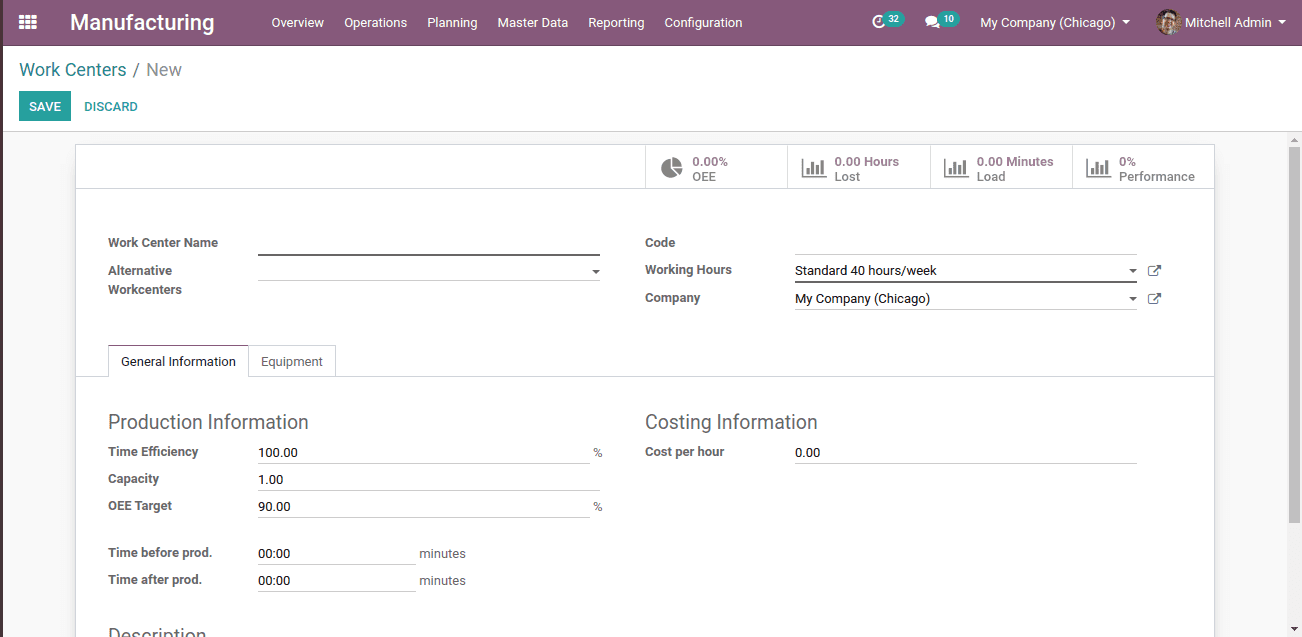The image size is (1302, 637).
Task: Click the Production Information heading
Action: [x=208, y=422]
